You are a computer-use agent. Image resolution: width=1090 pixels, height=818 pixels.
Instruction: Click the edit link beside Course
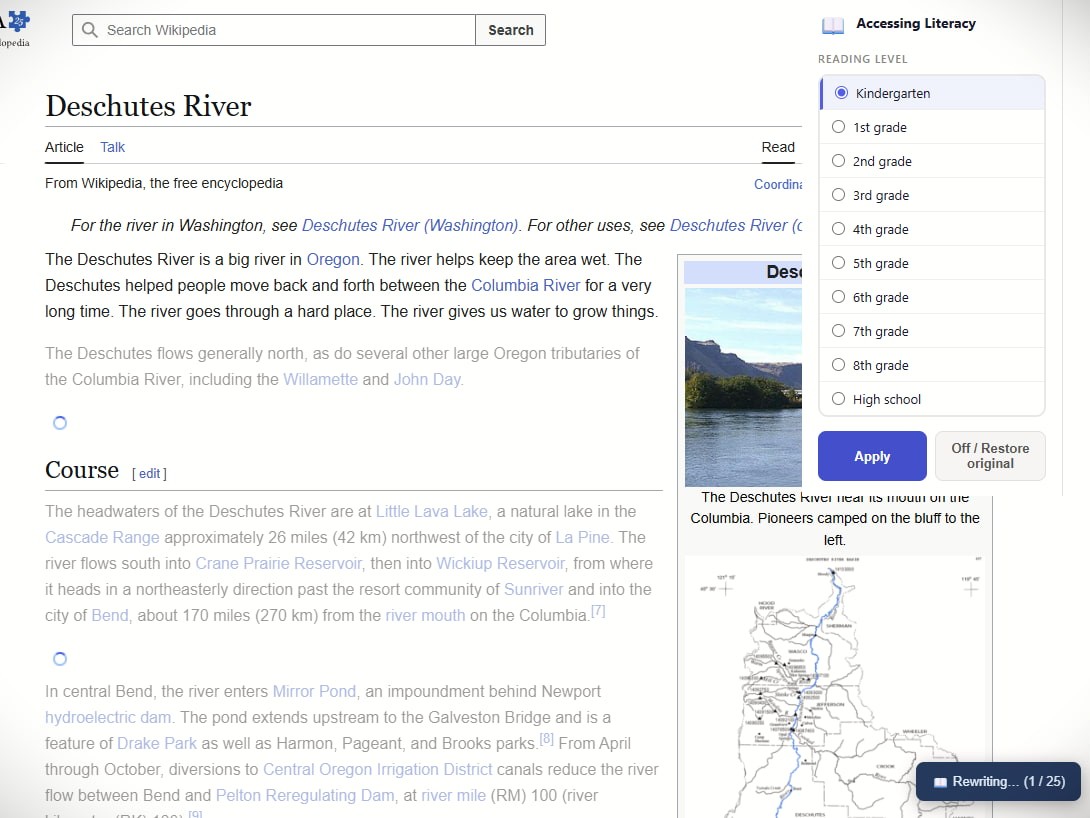(x=149, y=473)
